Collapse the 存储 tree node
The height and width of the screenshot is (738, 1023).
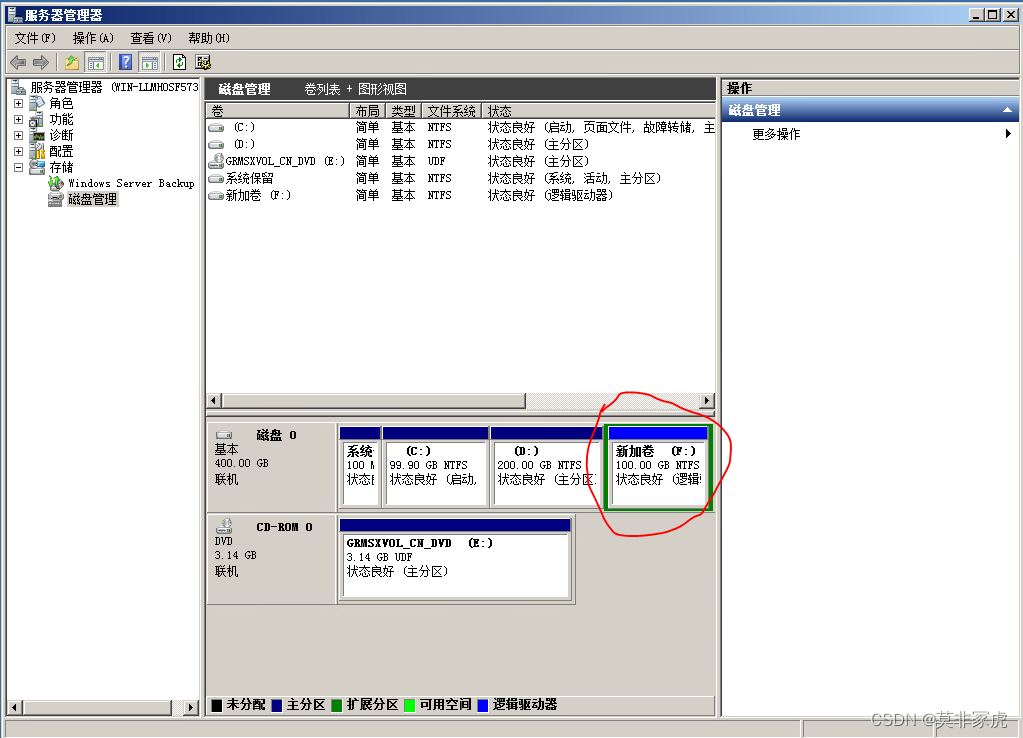coord(18,167)
